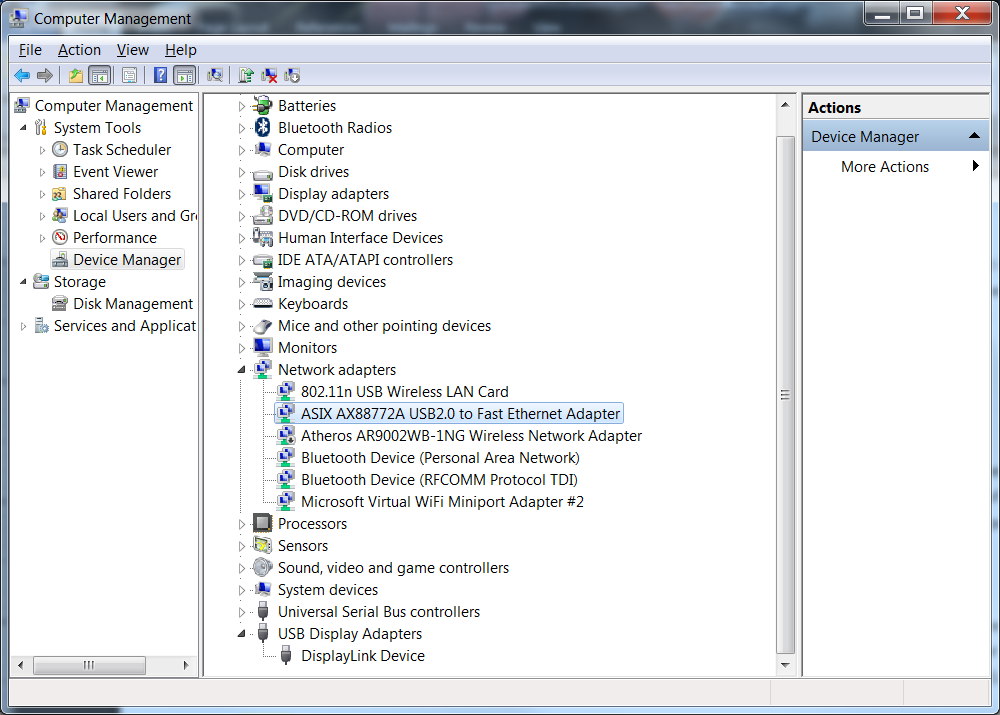Viewport: 1000px width, 715px height.
Task: Select Bluetooth Device (Personal Area Network)
Action: click(x=440, y=458)
